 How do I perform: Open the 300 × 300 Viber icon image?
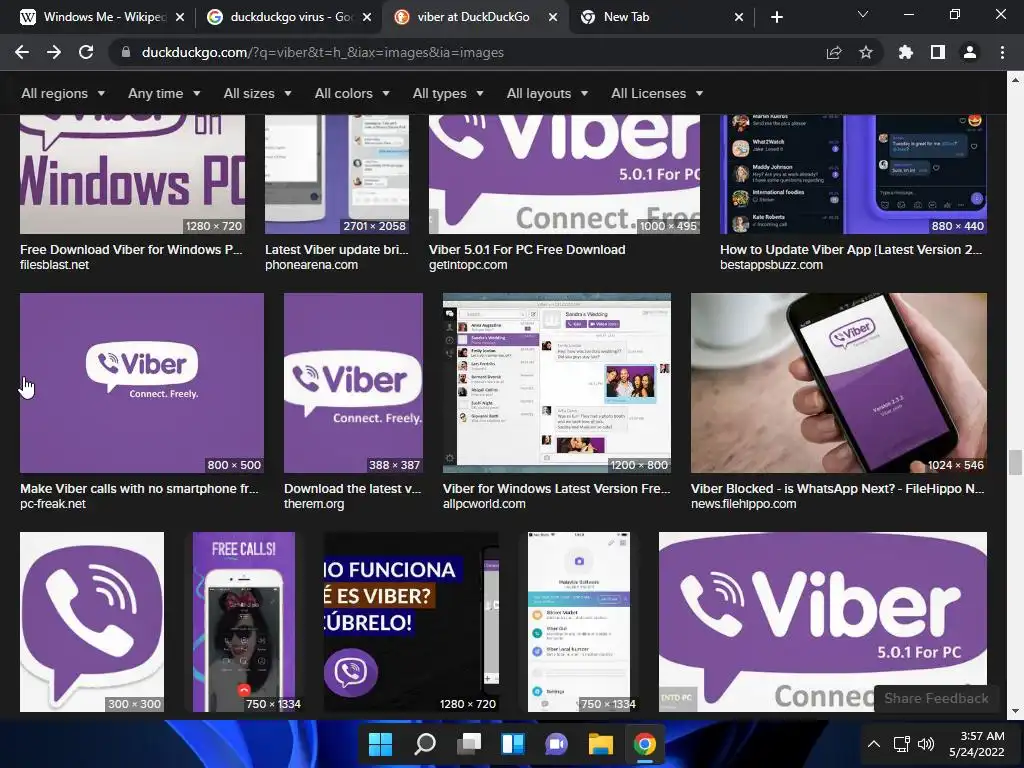[x=92, y=622]
